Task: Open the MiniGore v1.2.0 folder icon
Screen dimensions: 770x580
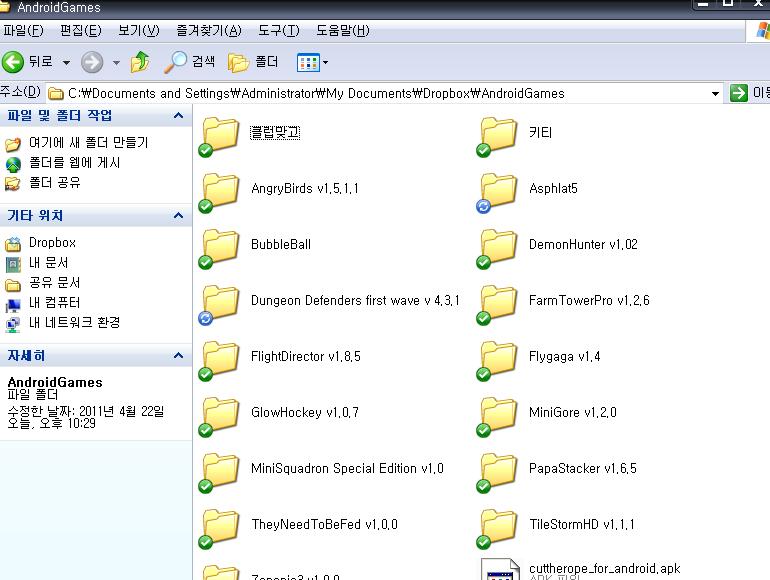Action: pos(497,416)
